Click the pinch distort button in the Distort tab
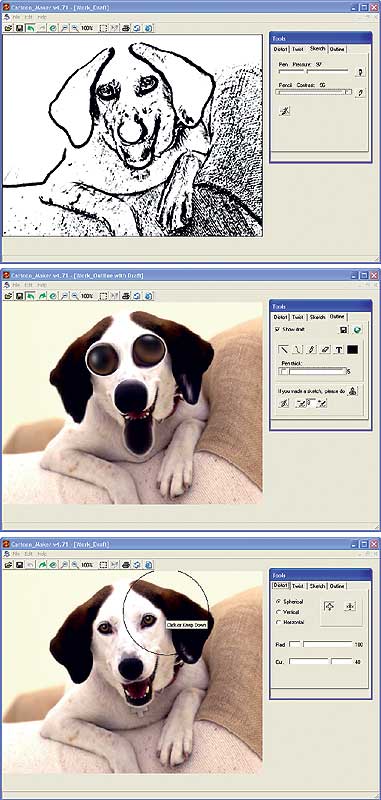This screenshot has height=800, width=381. [350, 607]
